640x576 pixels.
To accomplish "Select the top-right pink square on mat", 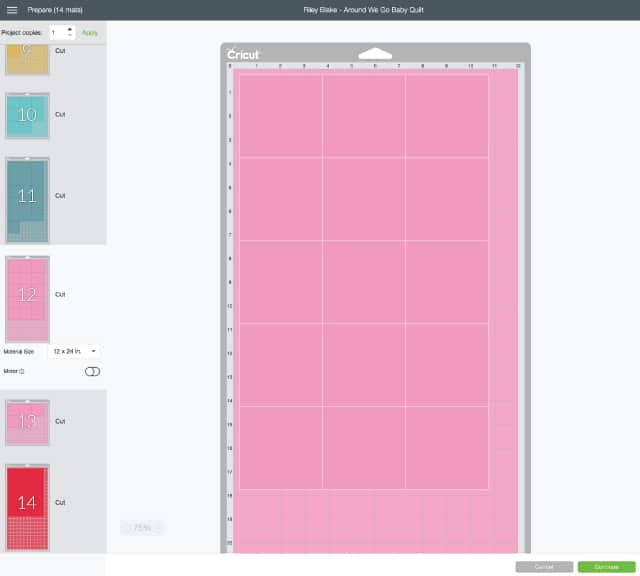I will pos(447,116).
